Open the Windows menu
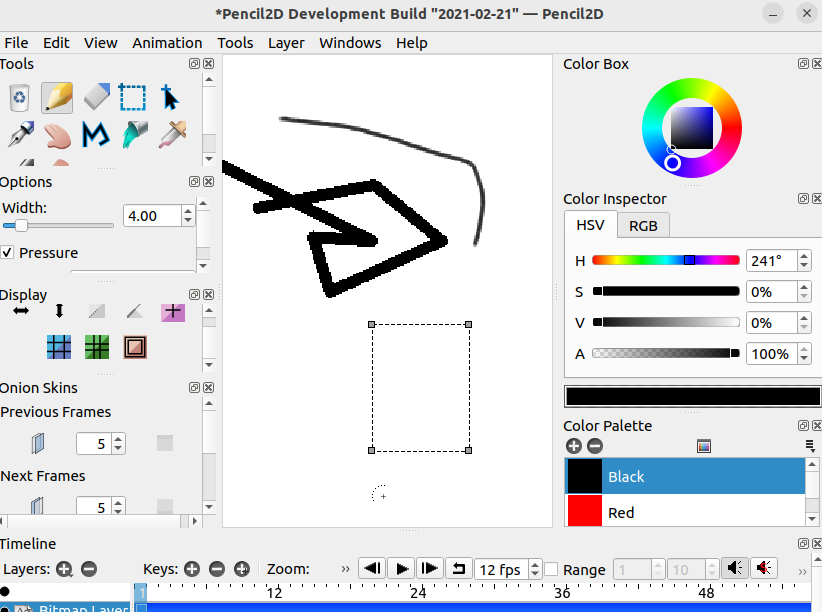The width and height of the screenshot is (822, 612). [x=350, y=42]
